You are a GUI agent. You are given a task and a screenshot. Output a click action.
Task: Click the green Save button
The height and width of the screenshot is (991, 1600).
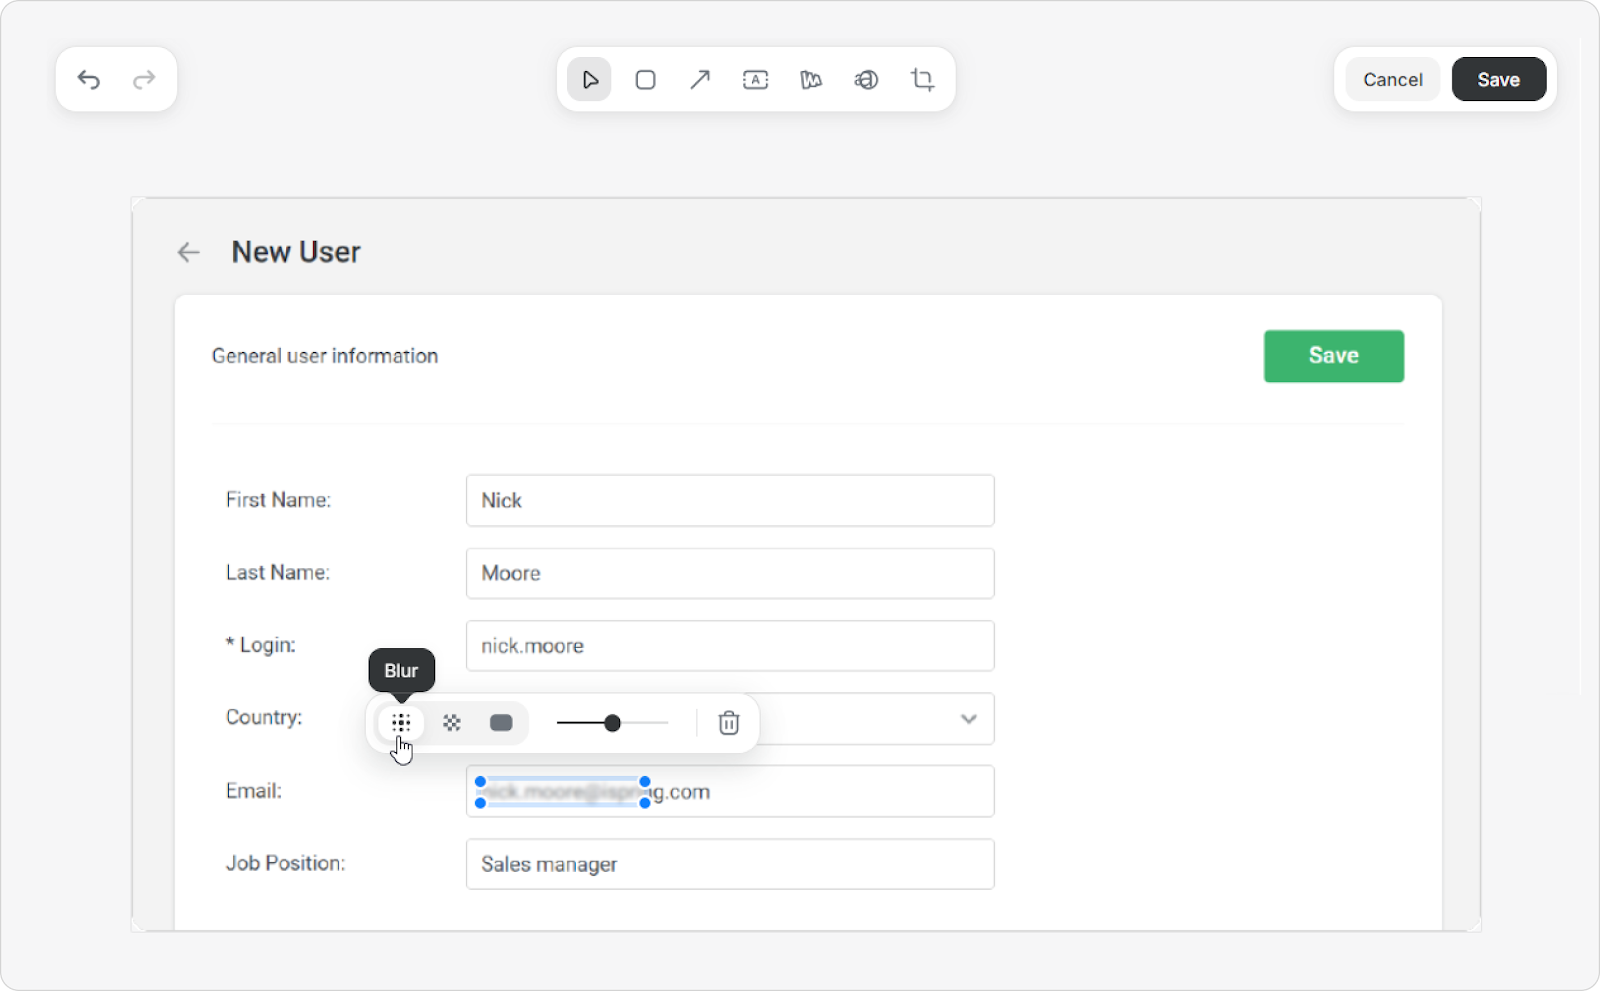click(x=1333, y=356)
